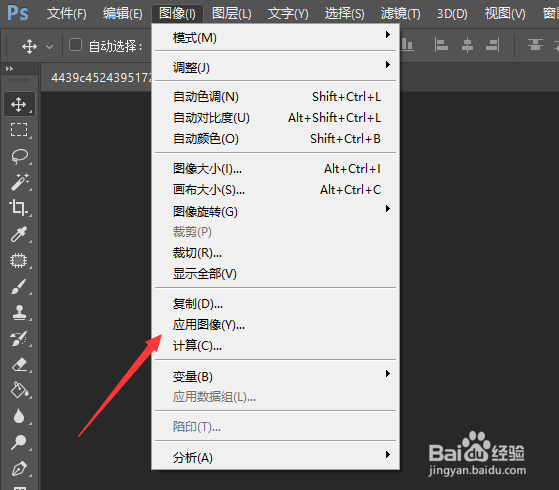
Task: Click distribute top edges icon
Action: (x=535, y=45)
